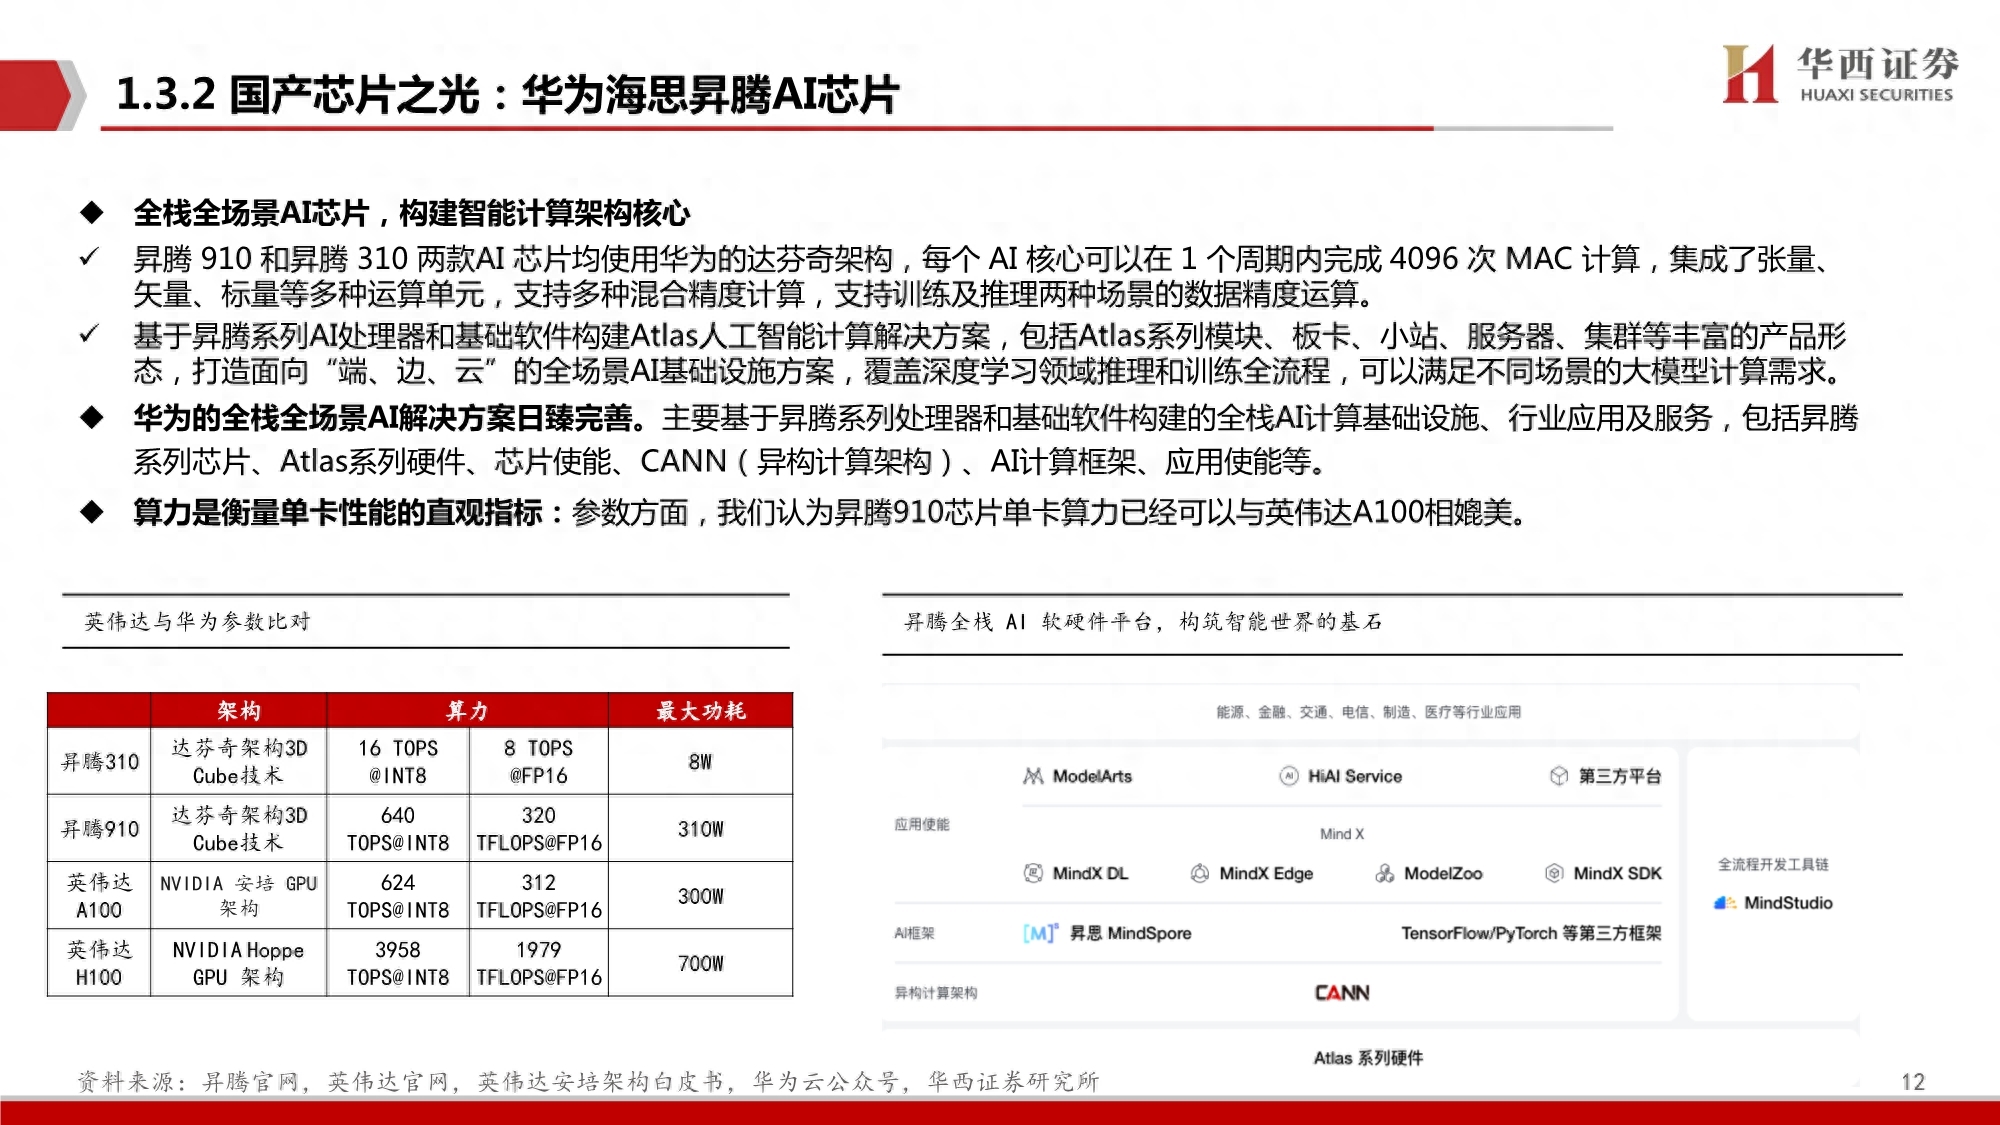Click the NVIDIA Hopper GPU 架构 cell
Screen dimensions: 2000x1125
click(239, 963)
